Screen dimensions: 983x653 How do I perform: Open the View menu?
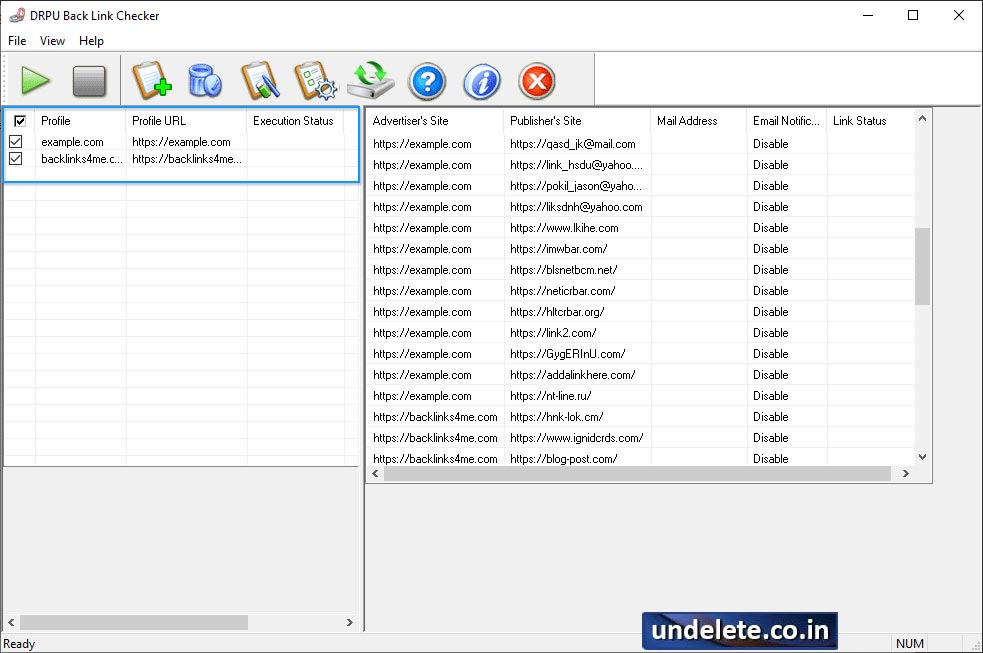click(x=52, y=41)
